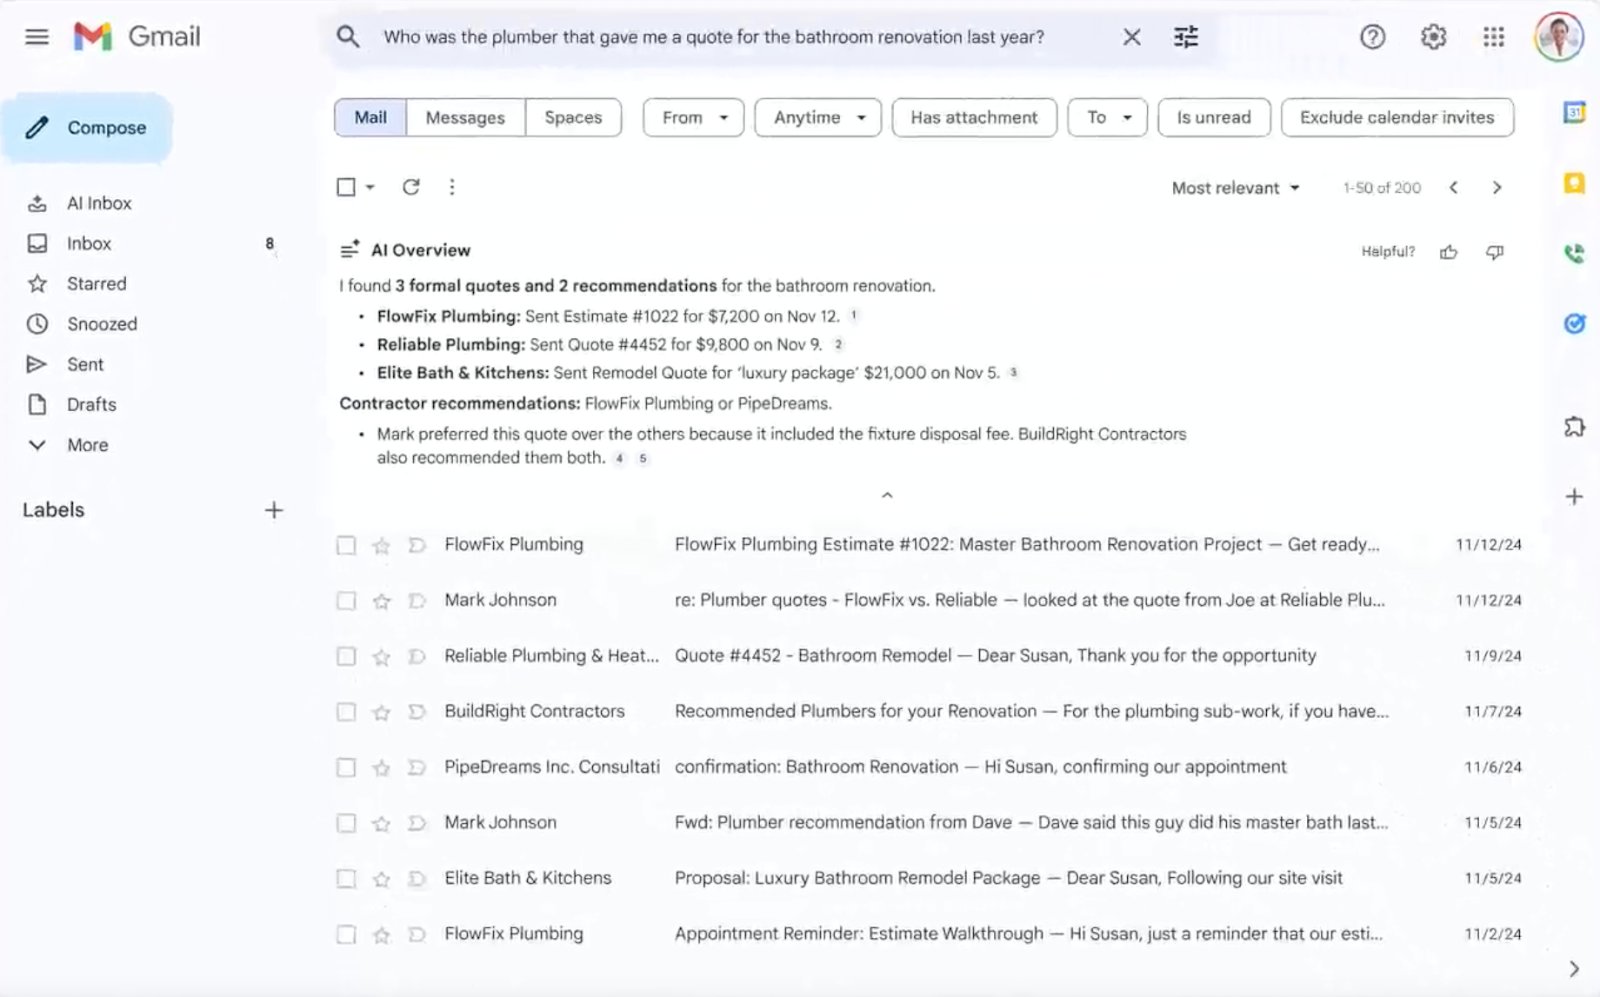The height and width of the screenshot is (997, 1600).
Task: Create a new label with the plus
Action: 273,510
